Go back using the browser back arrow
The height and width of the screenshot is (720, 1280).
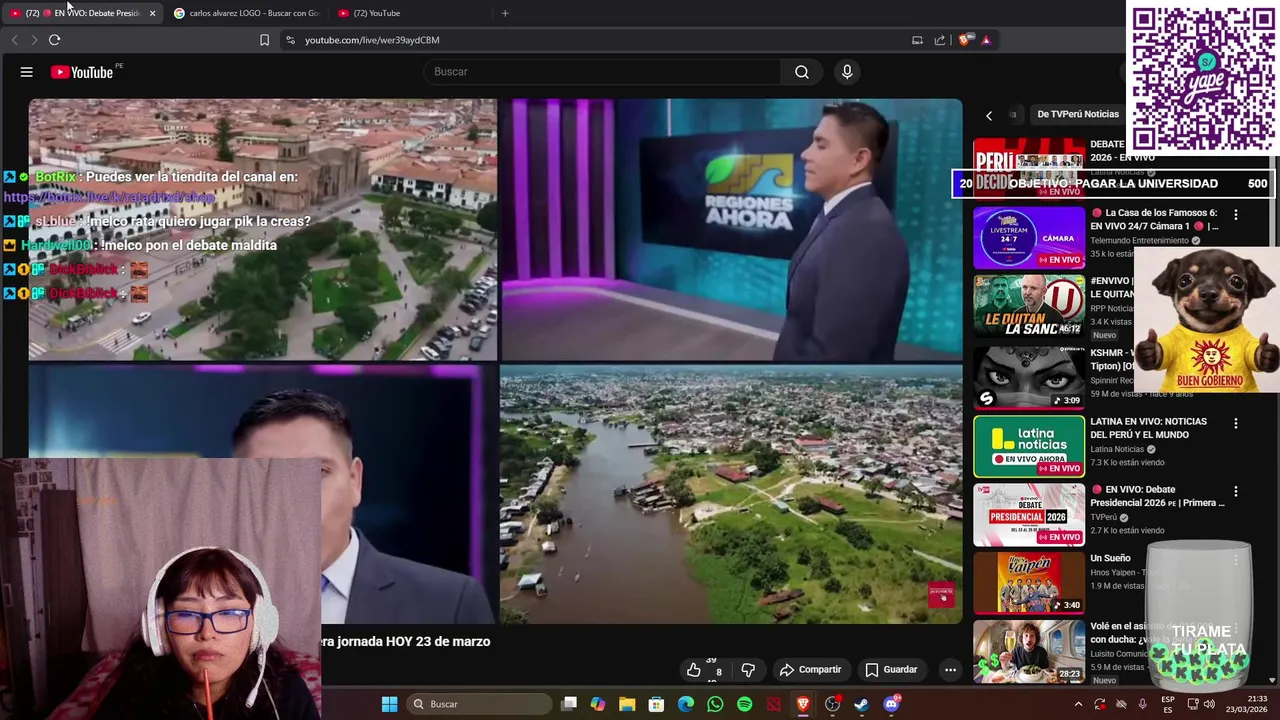click(x=14, y=40)
